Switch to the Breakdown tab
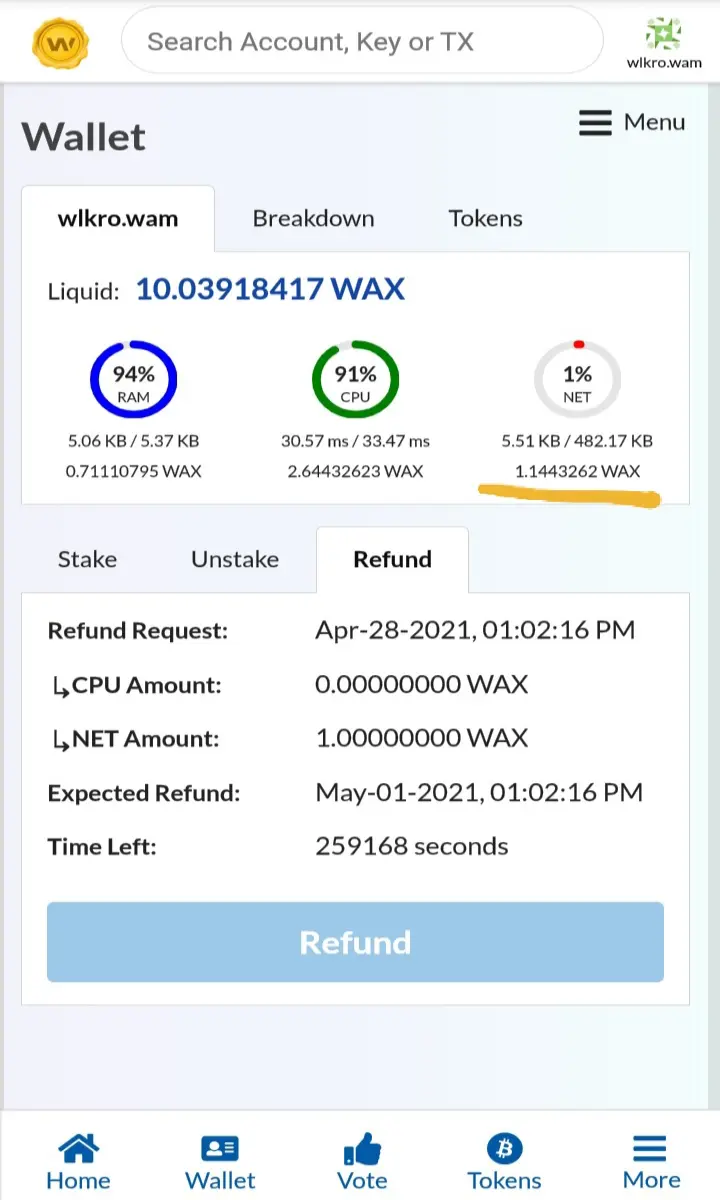The image size is (720, 1200). tap(313, 218)
